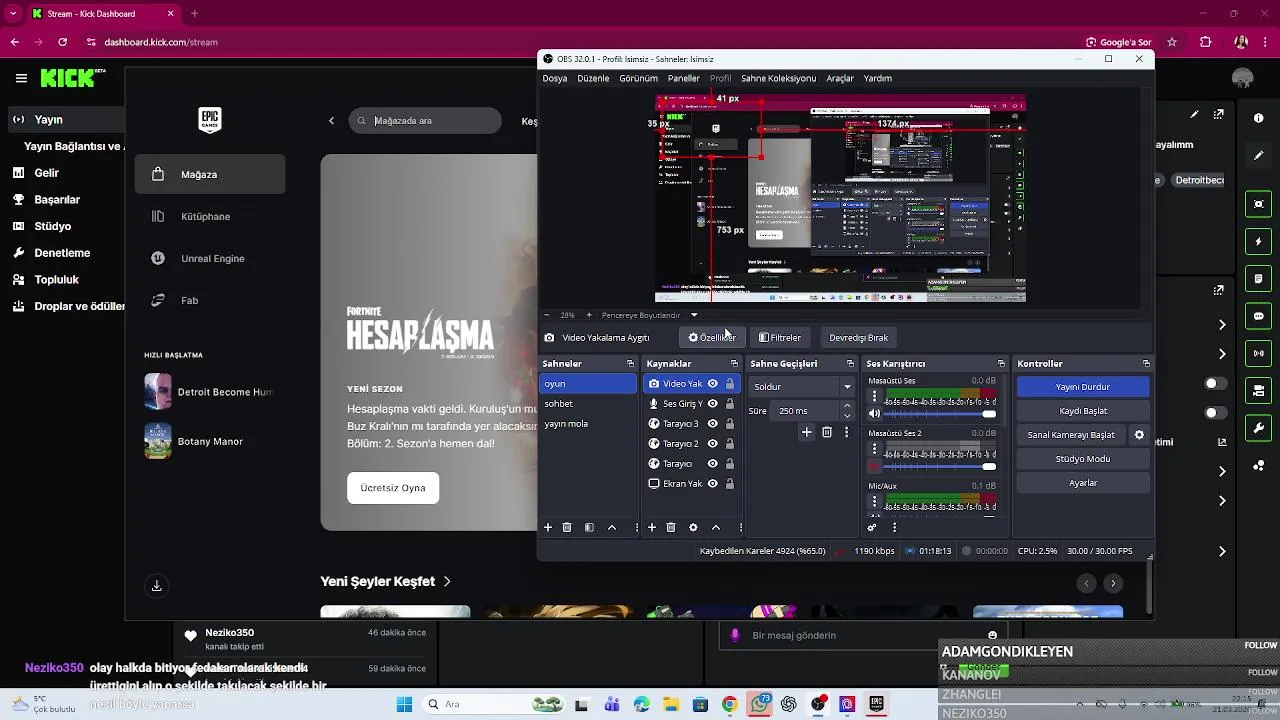Move source up with the arrow in Kaynaklar
Viewport: 1280px width, 720px height.
pos(716,527)
